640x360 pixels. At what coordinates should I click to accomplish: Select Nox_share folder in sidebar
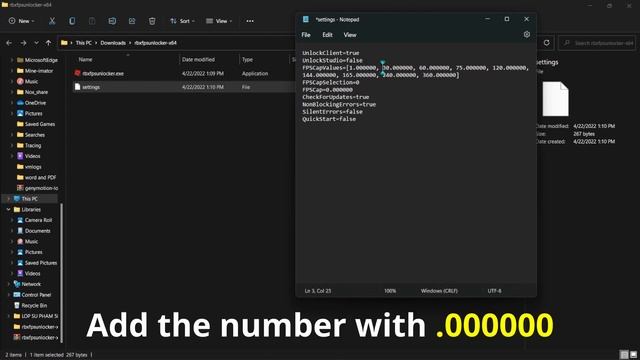36,92
